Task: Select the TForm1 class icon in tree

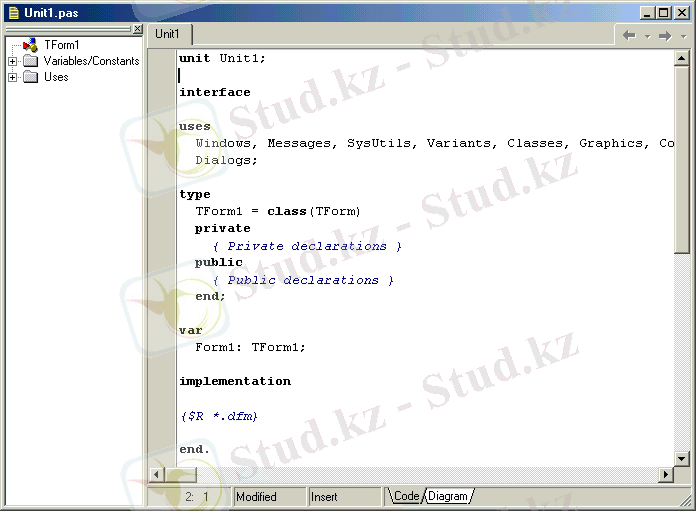Action: [x=30, y=45]
